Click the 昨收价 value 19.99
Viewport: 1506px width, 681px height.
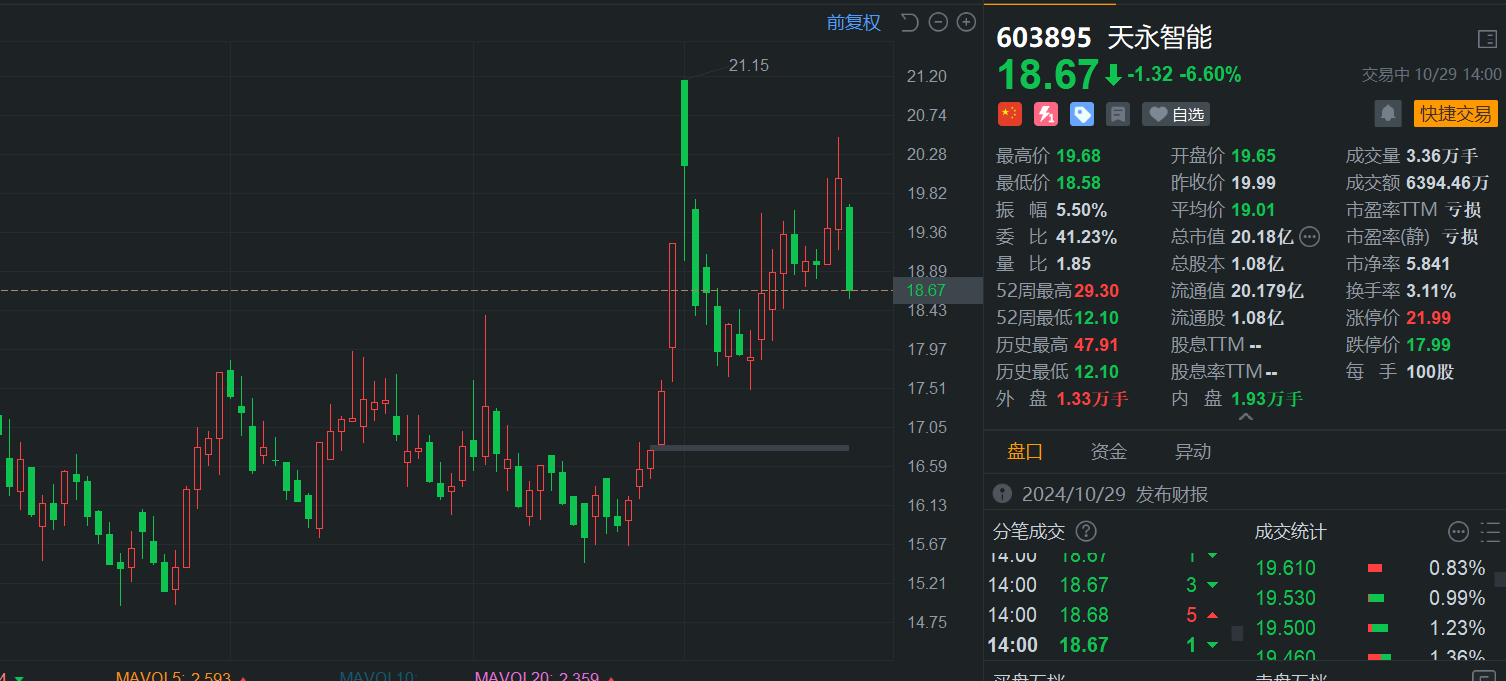pos(1254,183)
